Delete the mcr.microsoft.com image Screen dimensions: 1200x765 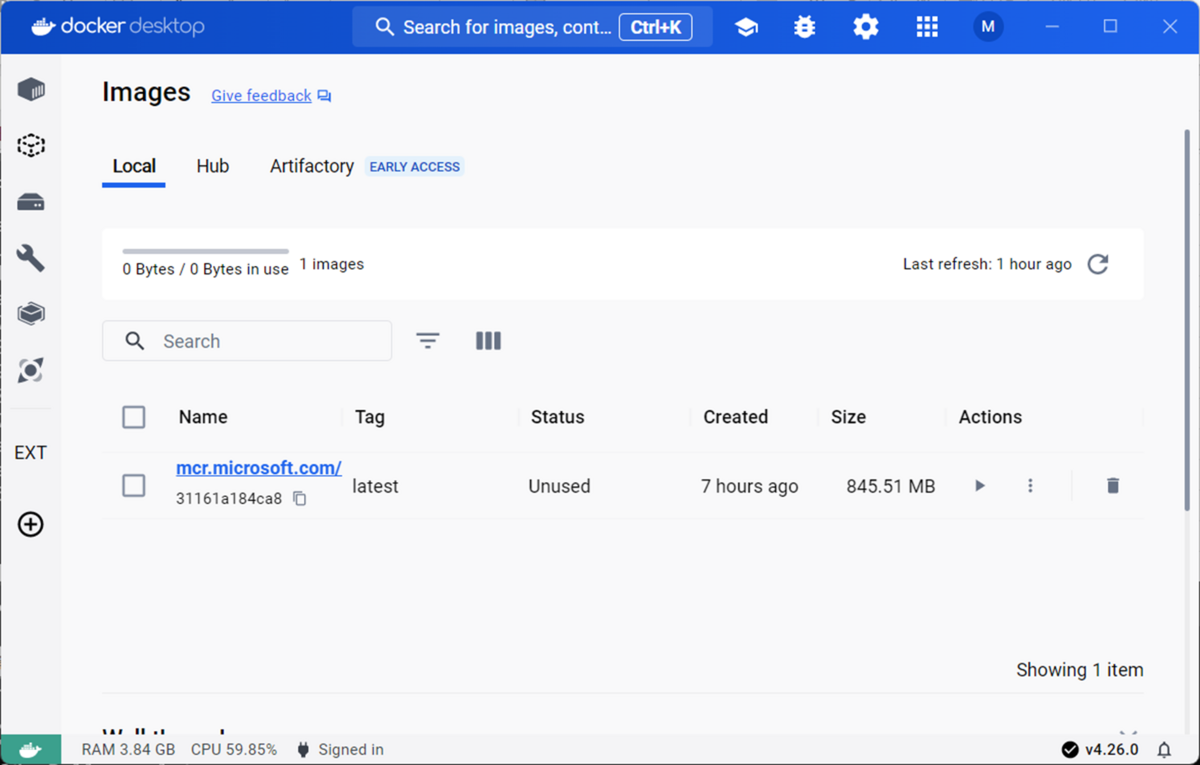pos(1113,486)
